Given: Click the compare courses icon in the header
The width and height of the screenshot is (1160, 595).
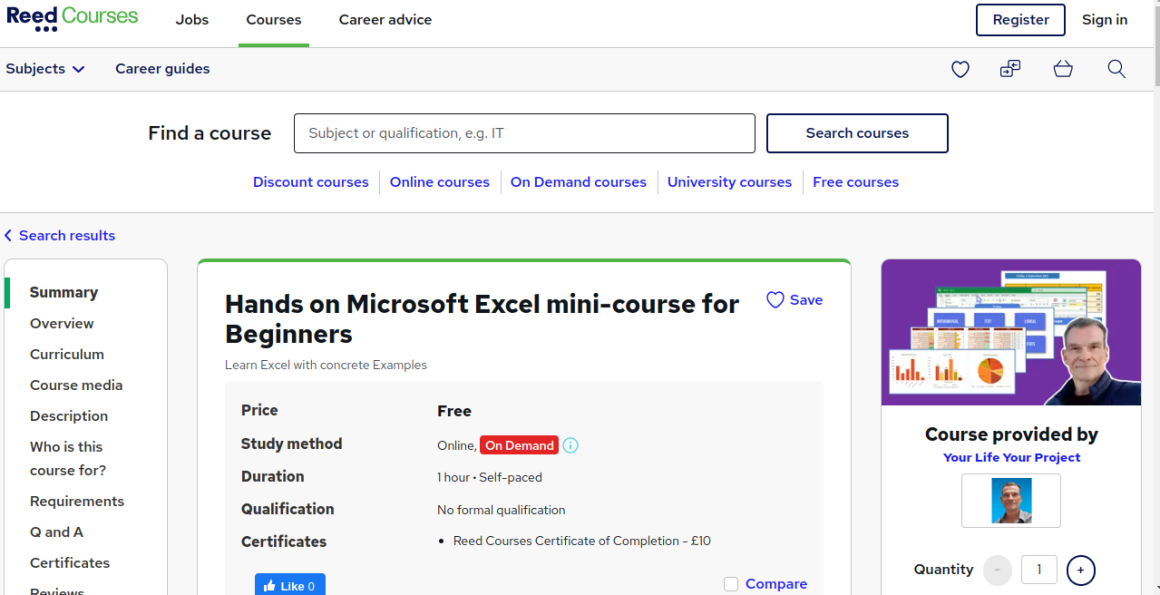Looking at the screenshot, I should (x=1010, y=69).
